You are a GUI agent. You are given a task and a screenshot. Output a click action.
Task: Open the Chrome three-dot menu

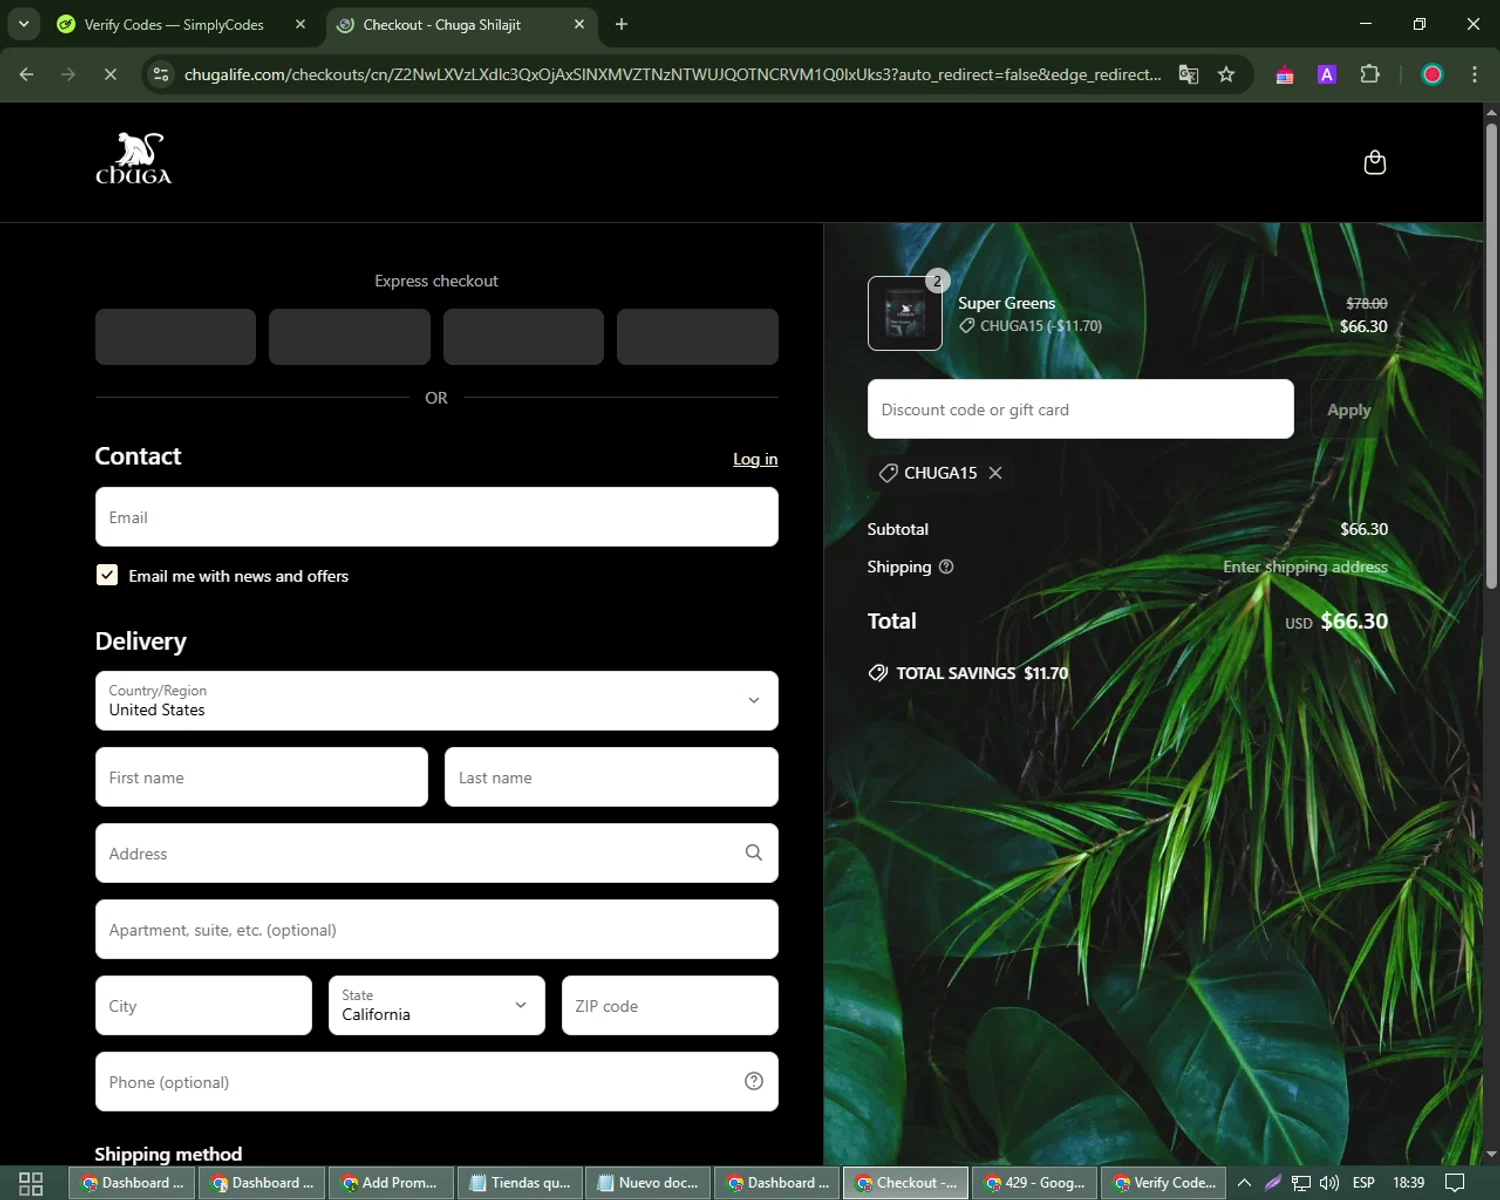click(x=1474, y=74)
